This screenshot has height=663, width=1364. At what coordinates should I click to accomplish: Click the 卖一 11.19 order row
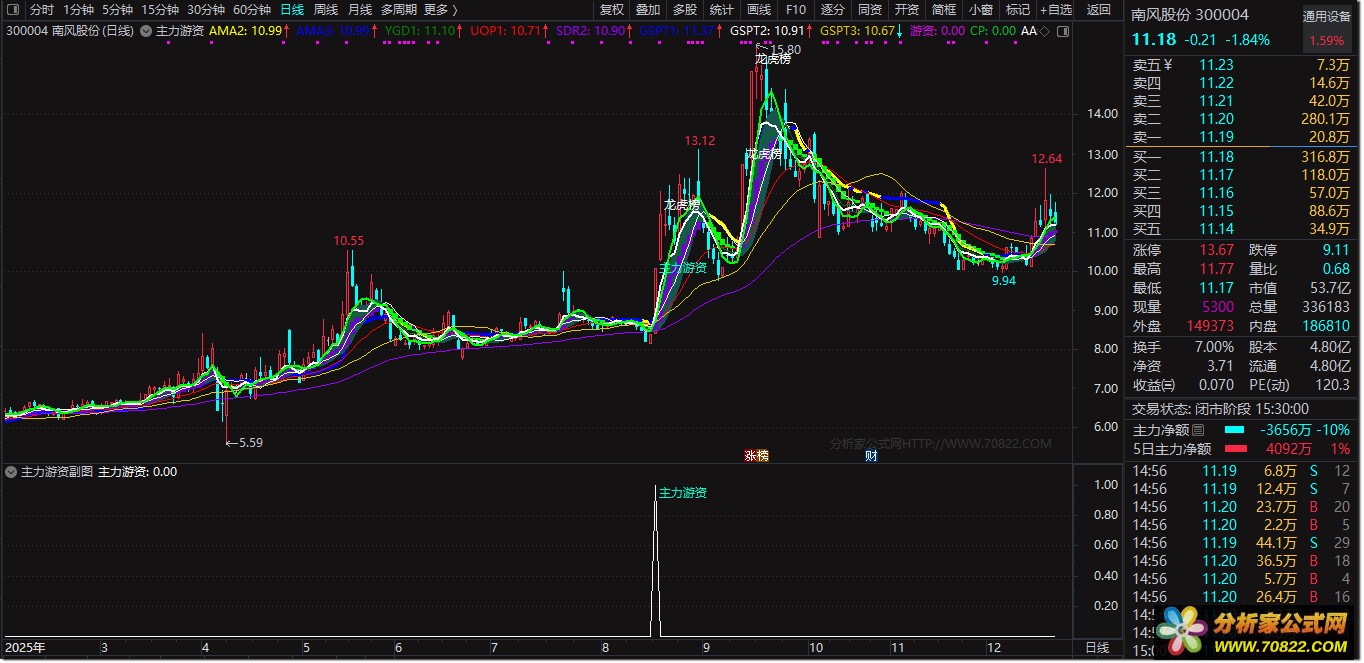pos(1241,137)
